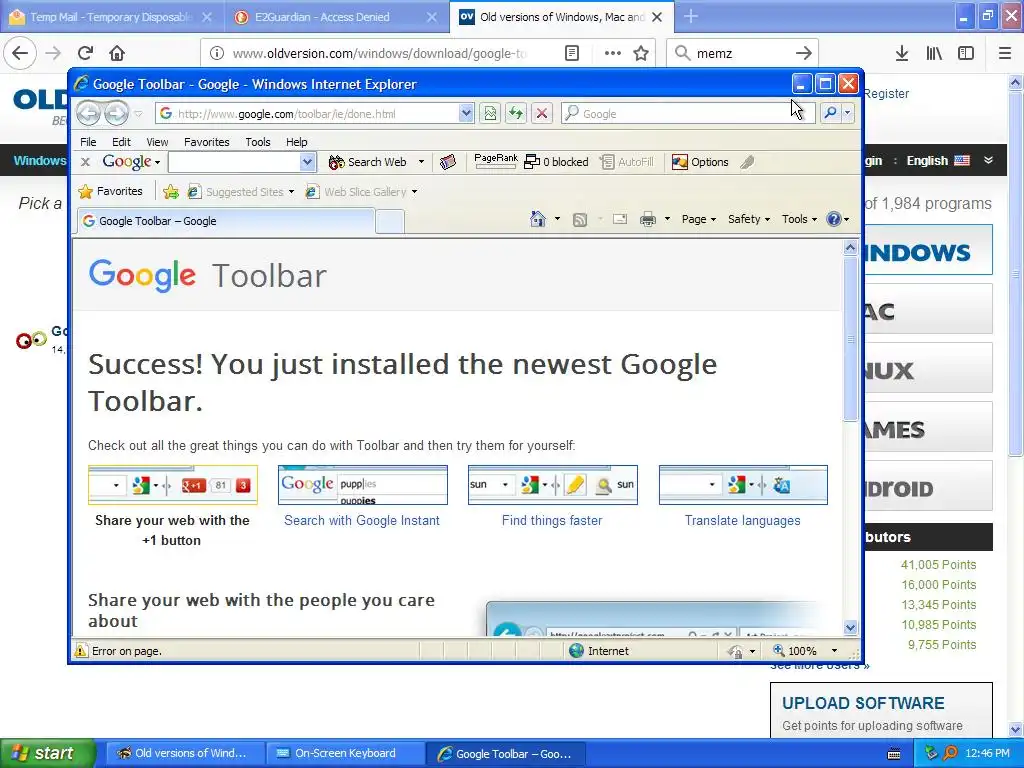Screen dimensions: 1024x768
Task: Open Google Toolbar Options
Action: [700, 162]
